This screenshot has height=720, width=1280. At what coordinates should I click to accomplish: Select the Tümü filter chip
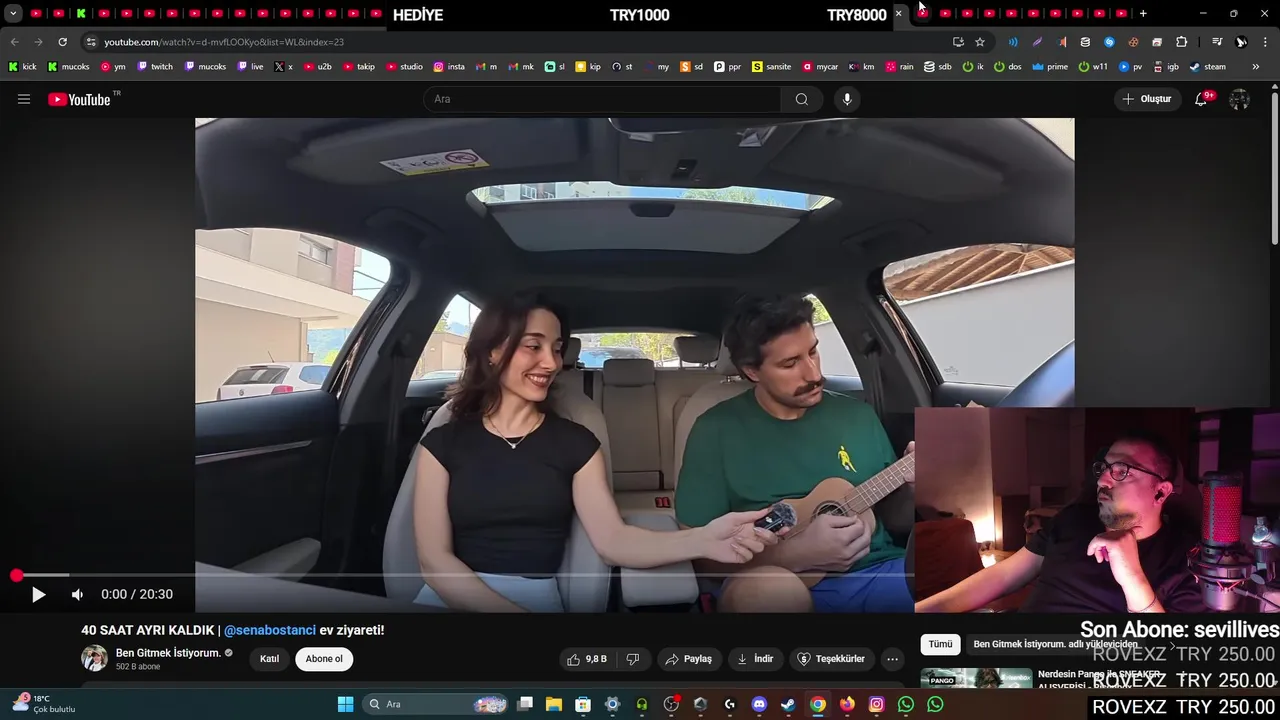click(x=940, y=644)
